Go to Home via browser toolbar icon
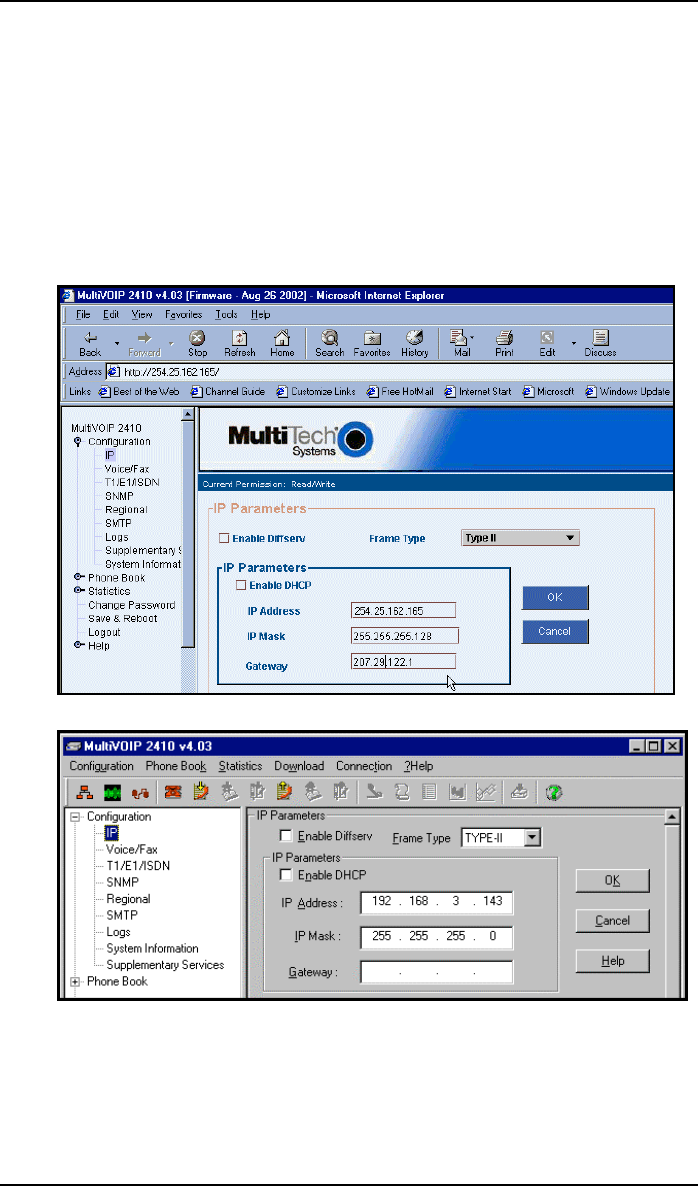This screenshot has width=698, height=1186. (282, 343)
